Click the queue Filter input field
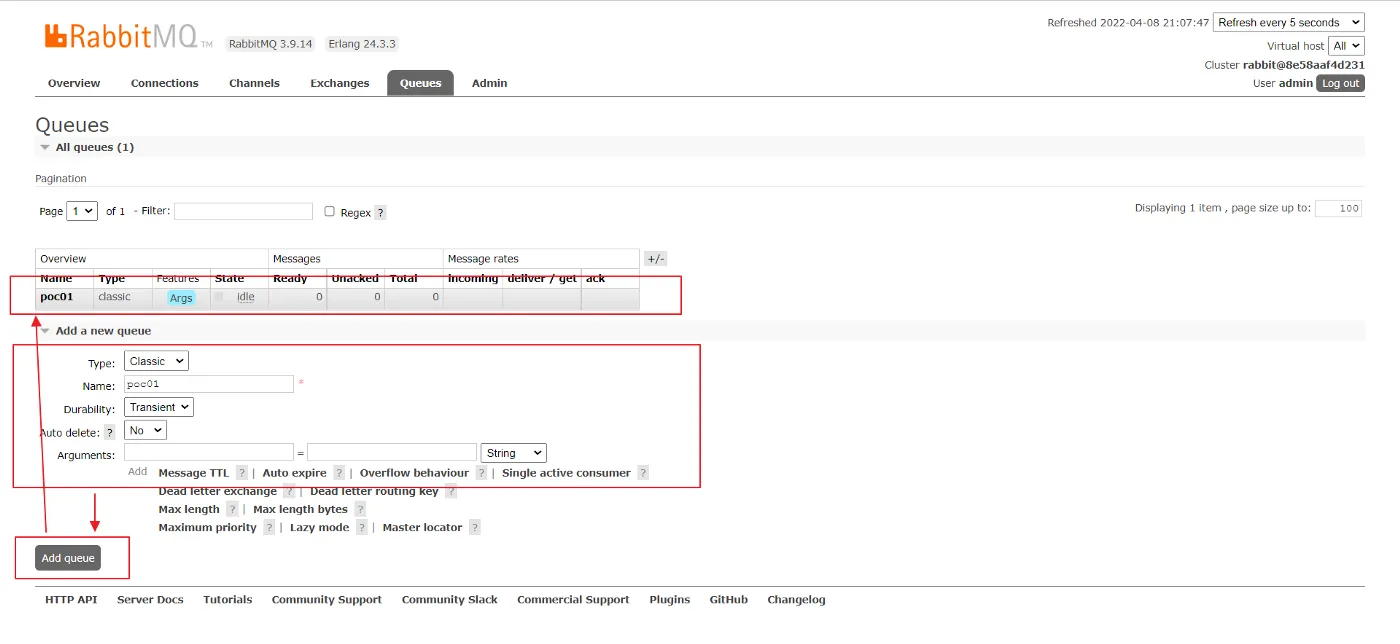Viewport: 1400px width, 644px height. coord(243,211)
